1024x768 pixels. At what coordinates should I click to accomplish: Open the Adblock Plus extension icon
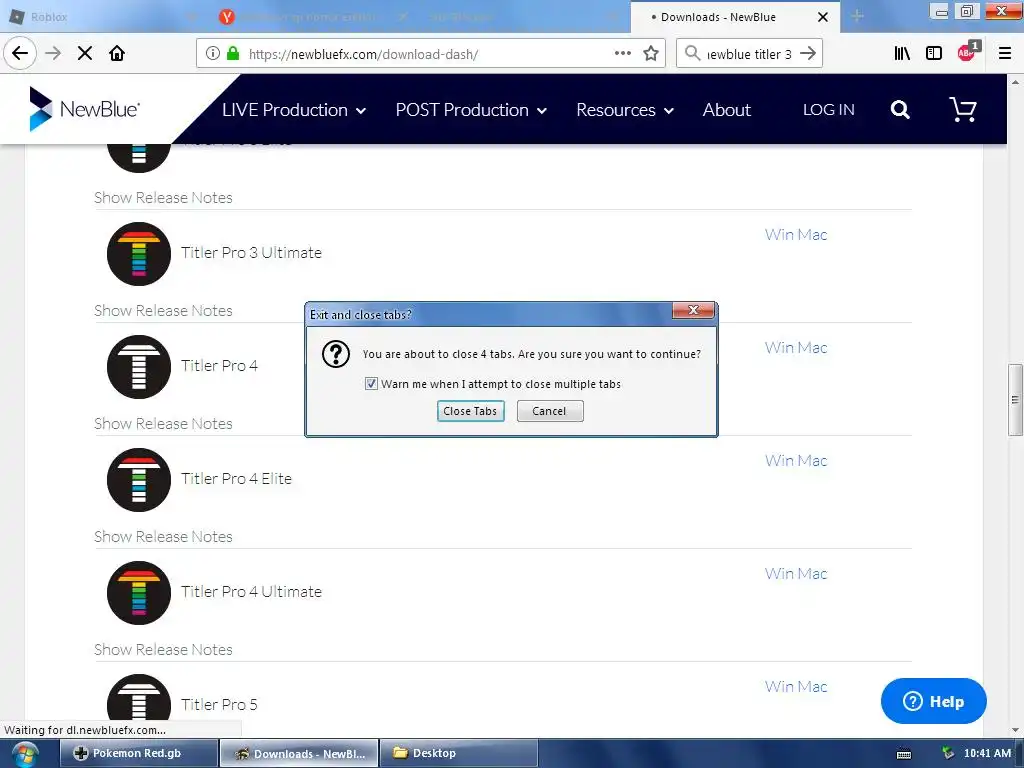[x=967, y=52]
